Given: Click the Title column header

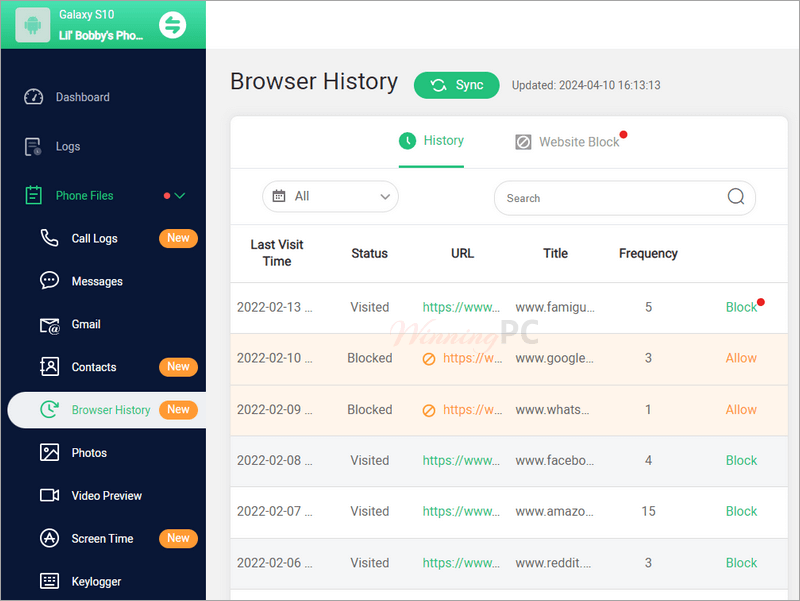Looking at the screenshot, I should pos(555,254).
